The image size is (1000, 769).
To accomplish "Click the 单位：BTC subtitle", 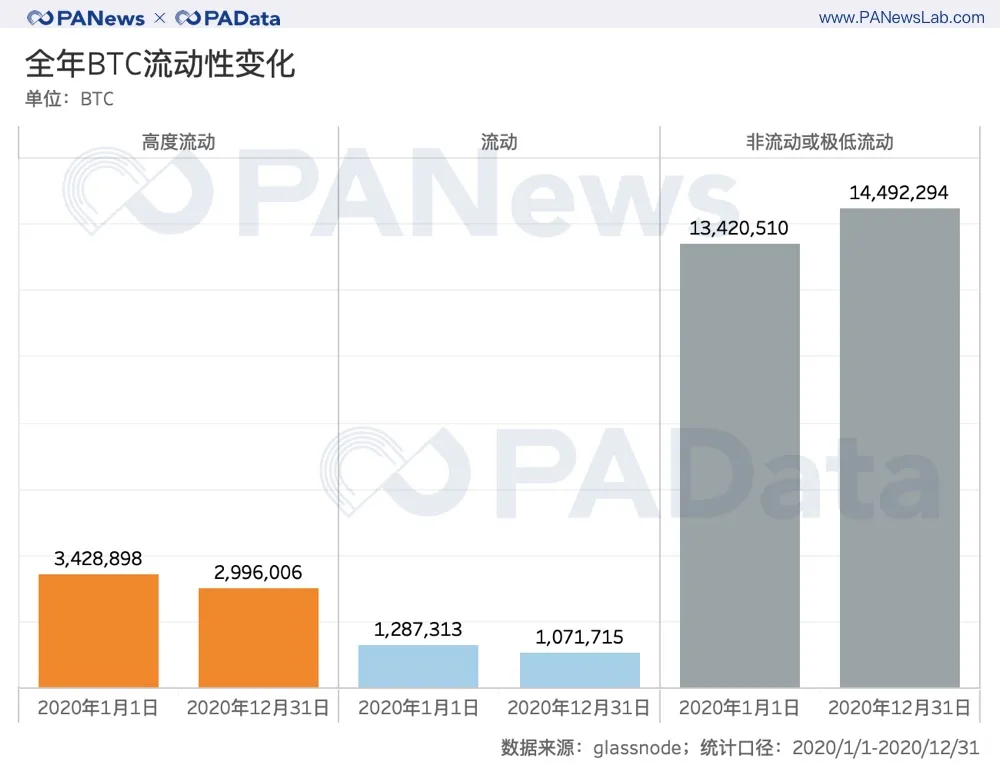I will pos(68,98).
